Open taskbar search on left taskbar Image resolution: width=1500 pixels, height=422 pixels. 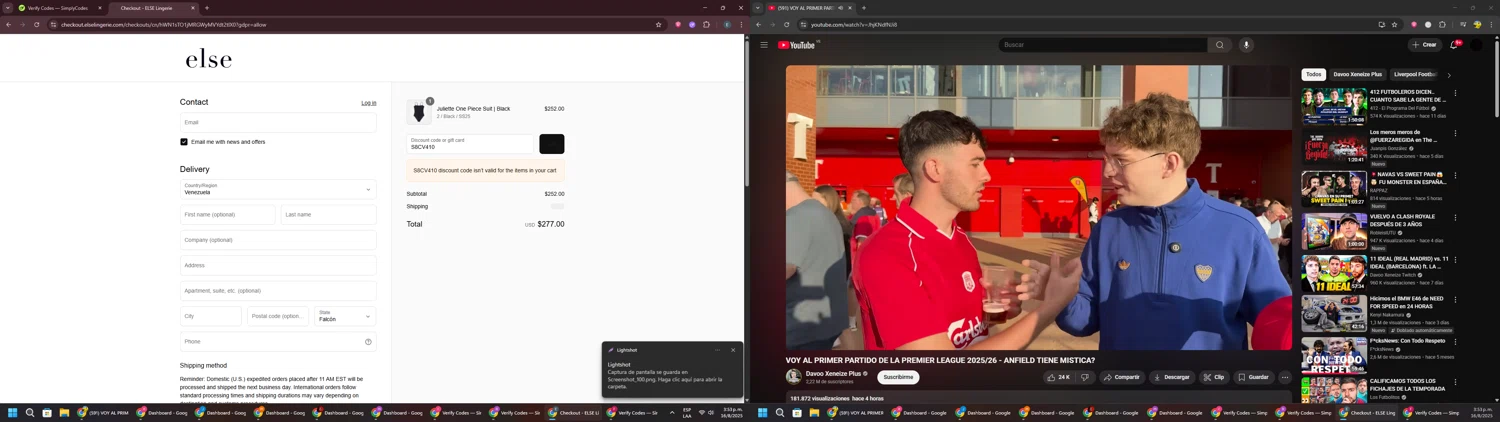tap(30, 412)
